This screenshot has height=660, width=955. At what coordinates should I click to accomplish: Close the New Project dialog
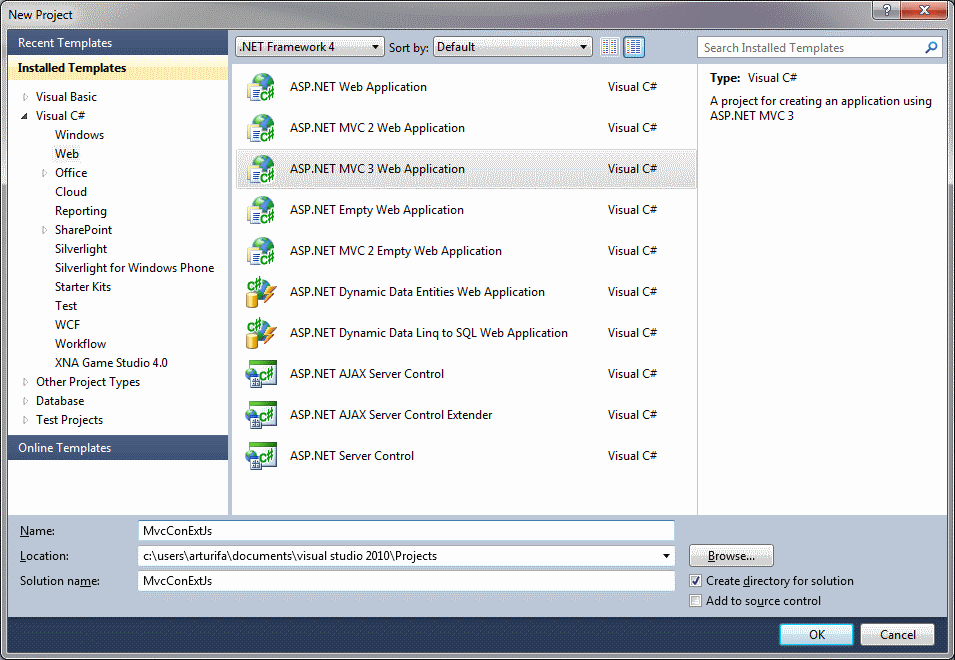tap(924, 10)
